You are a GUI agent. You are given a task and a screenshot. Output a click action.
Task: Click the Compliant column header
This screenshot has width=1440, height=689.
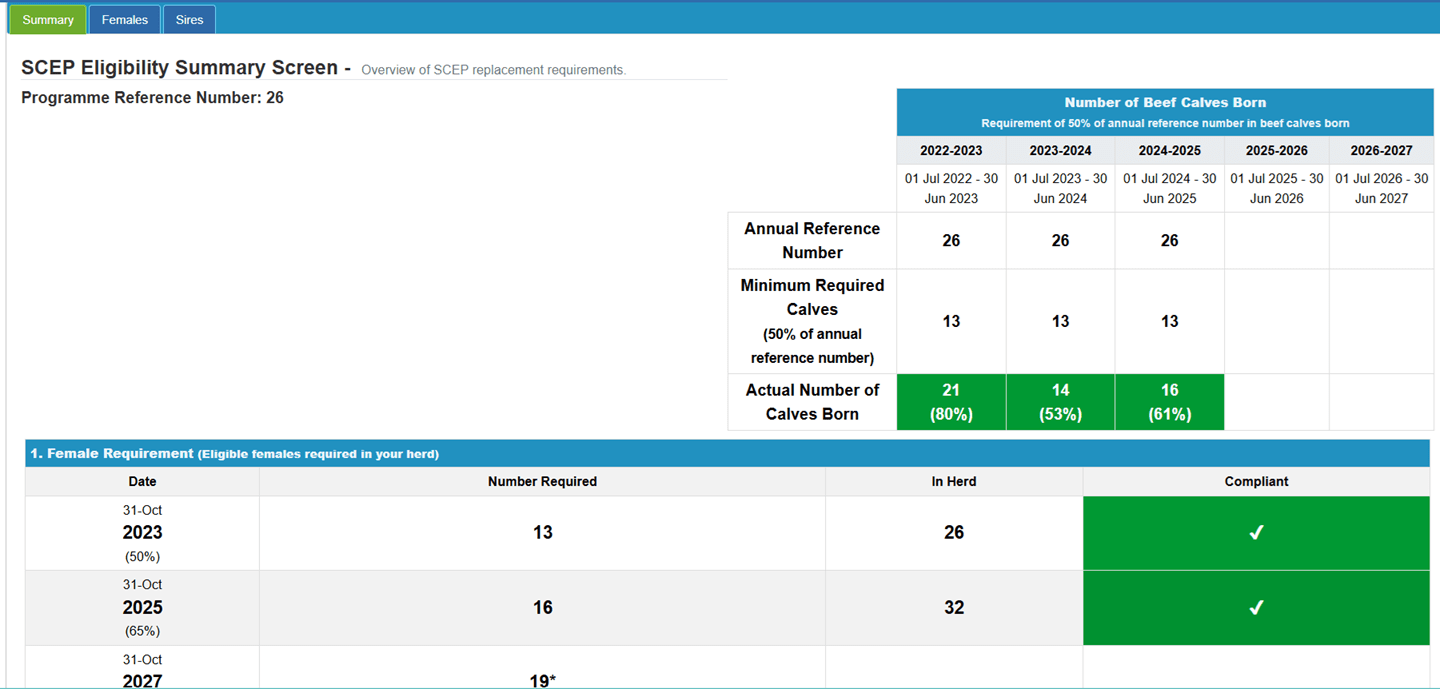(1256, 482)
